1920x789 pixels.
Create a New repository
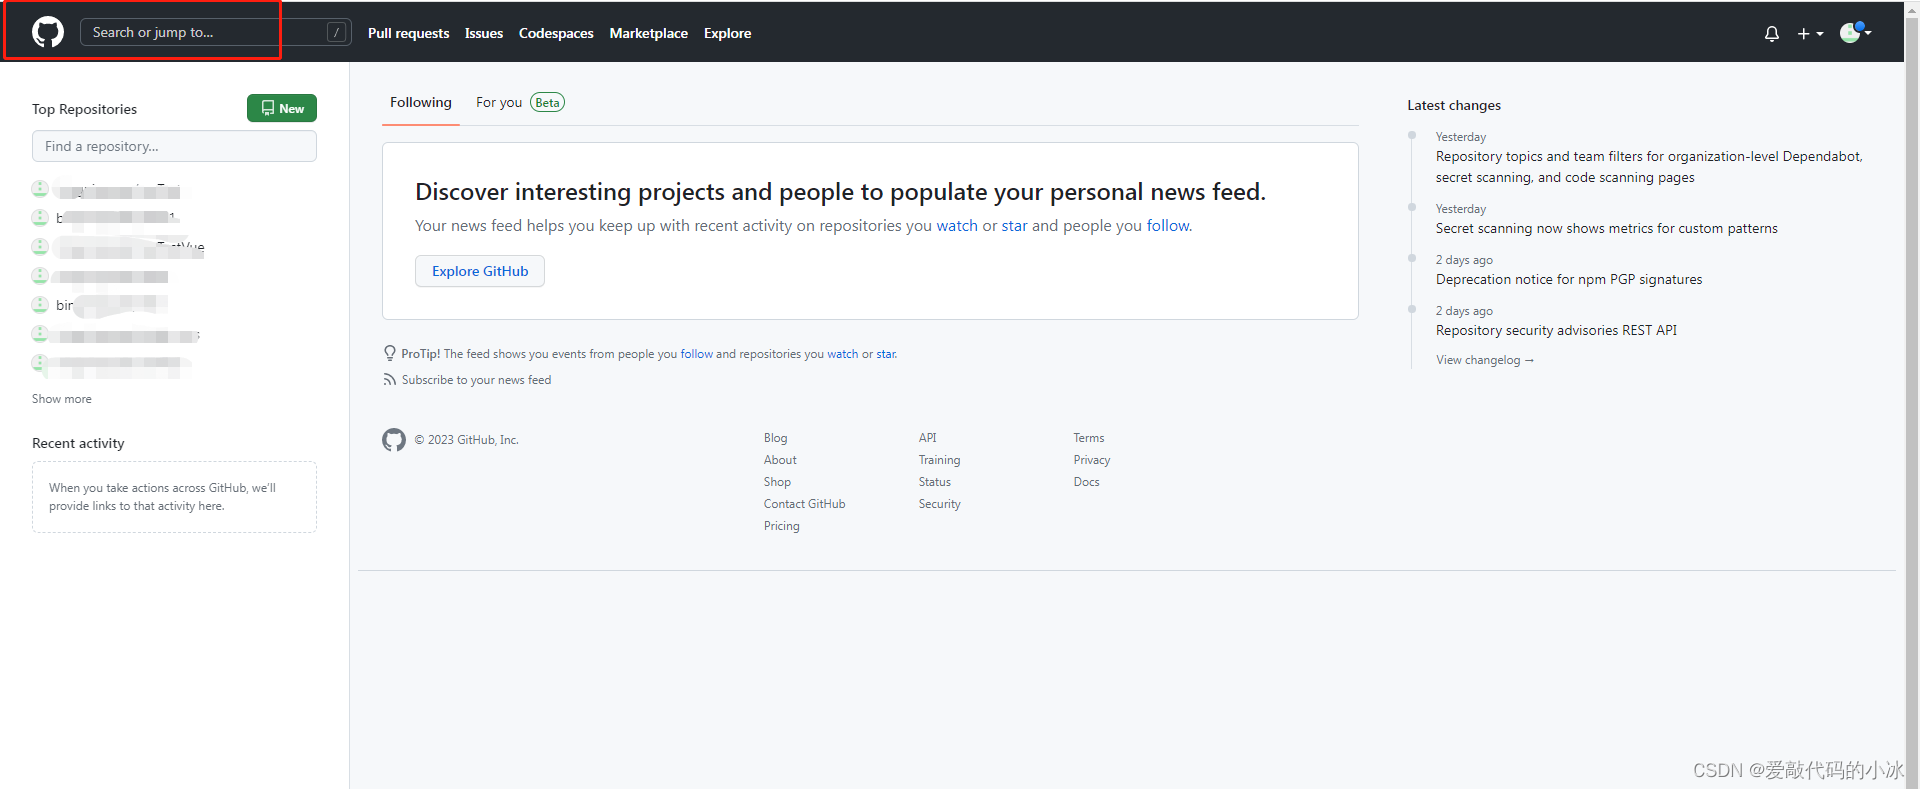pyautogui.click(x=282, y=108)
